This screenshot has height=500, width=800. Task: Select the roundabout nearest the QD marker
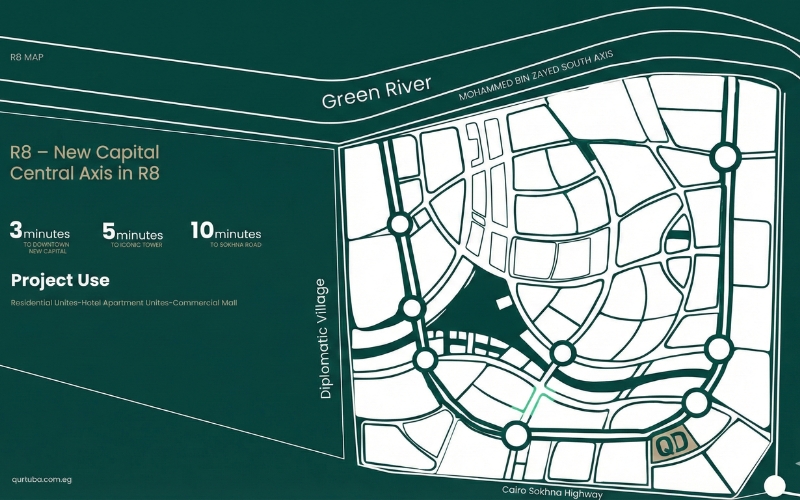coord(697,403)
